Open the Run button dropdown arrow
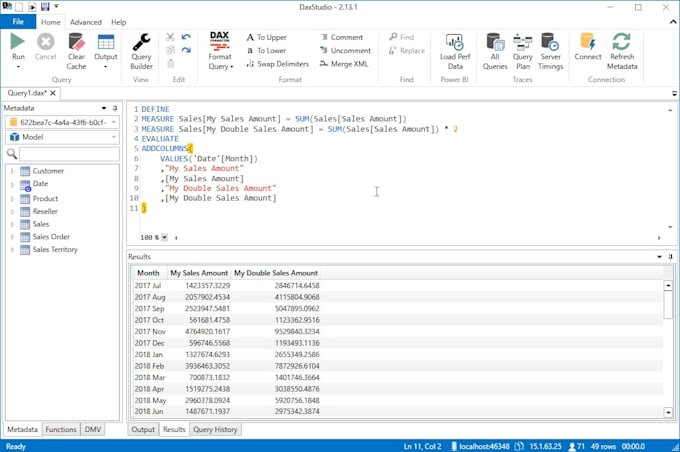 (x=18, y=67)
